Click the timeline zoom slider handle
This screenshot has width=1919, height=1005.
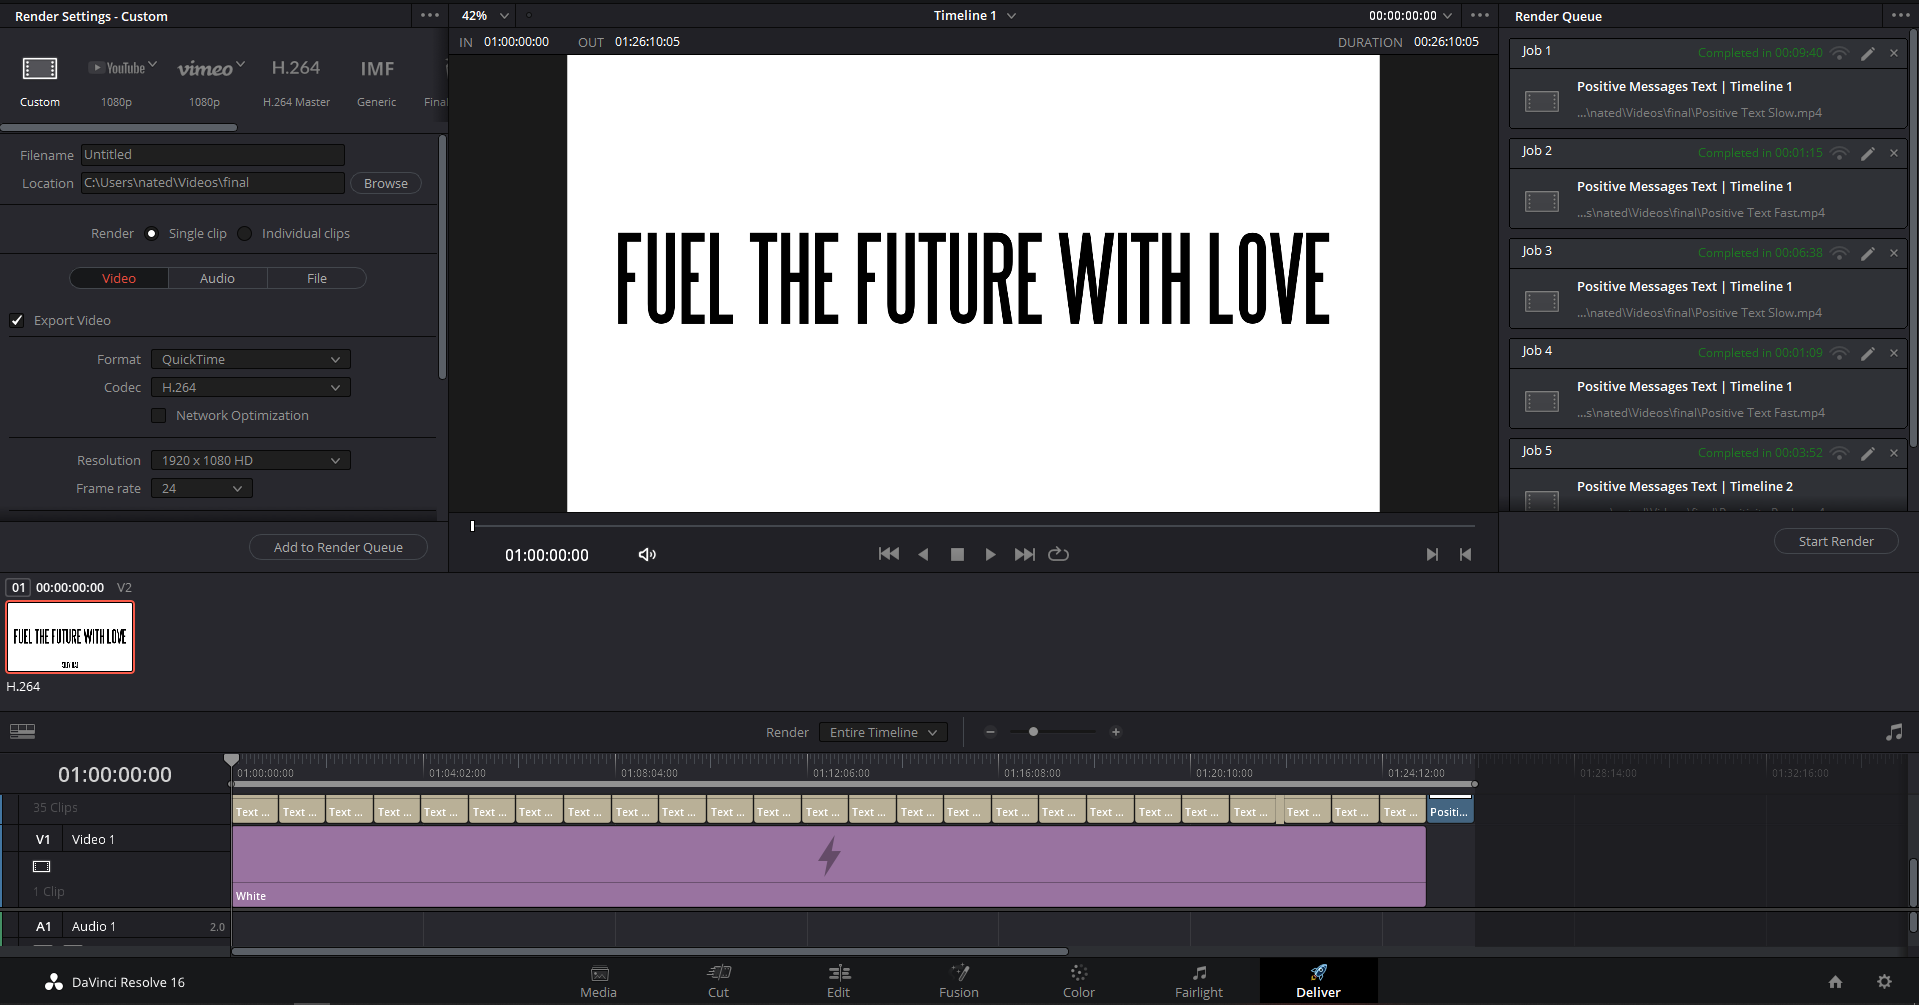click(1033, 732)
